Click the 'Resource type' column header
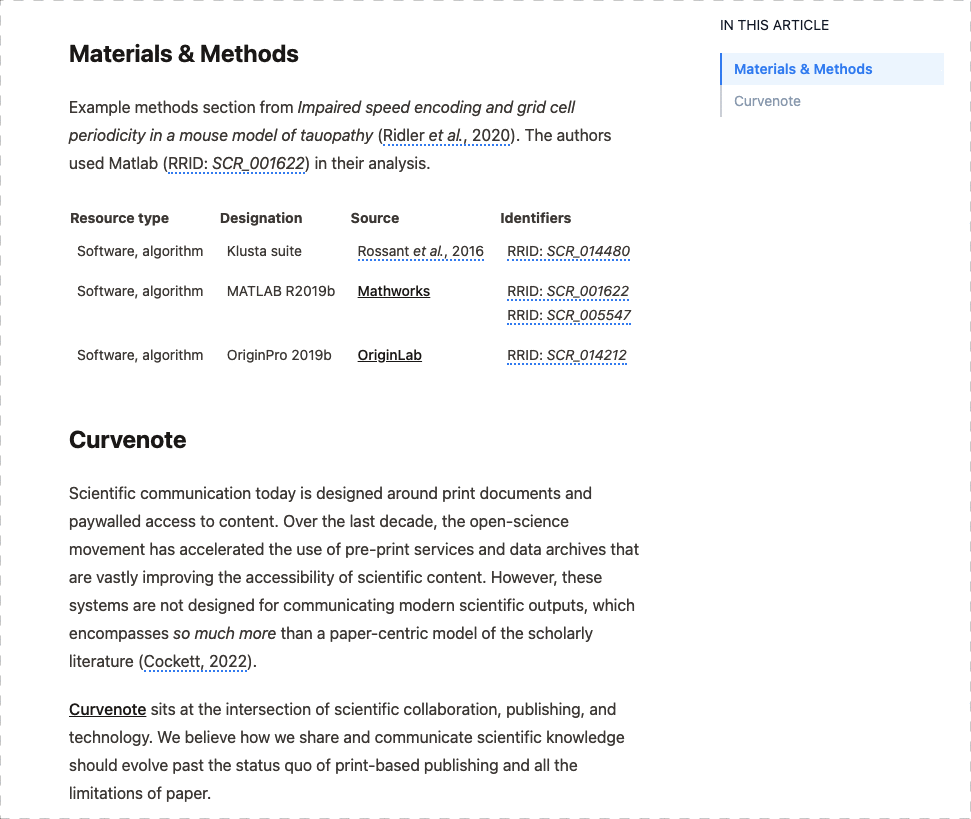Screen dimensions: 971x819 pyautogui.click(x=120, y=218)
